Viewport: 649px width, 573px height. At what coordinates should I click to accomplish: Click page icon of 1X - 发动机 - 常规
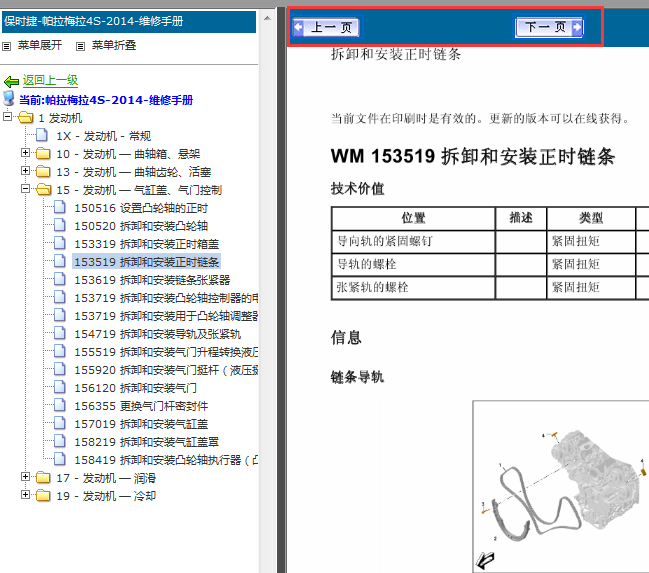click(41, 135)
